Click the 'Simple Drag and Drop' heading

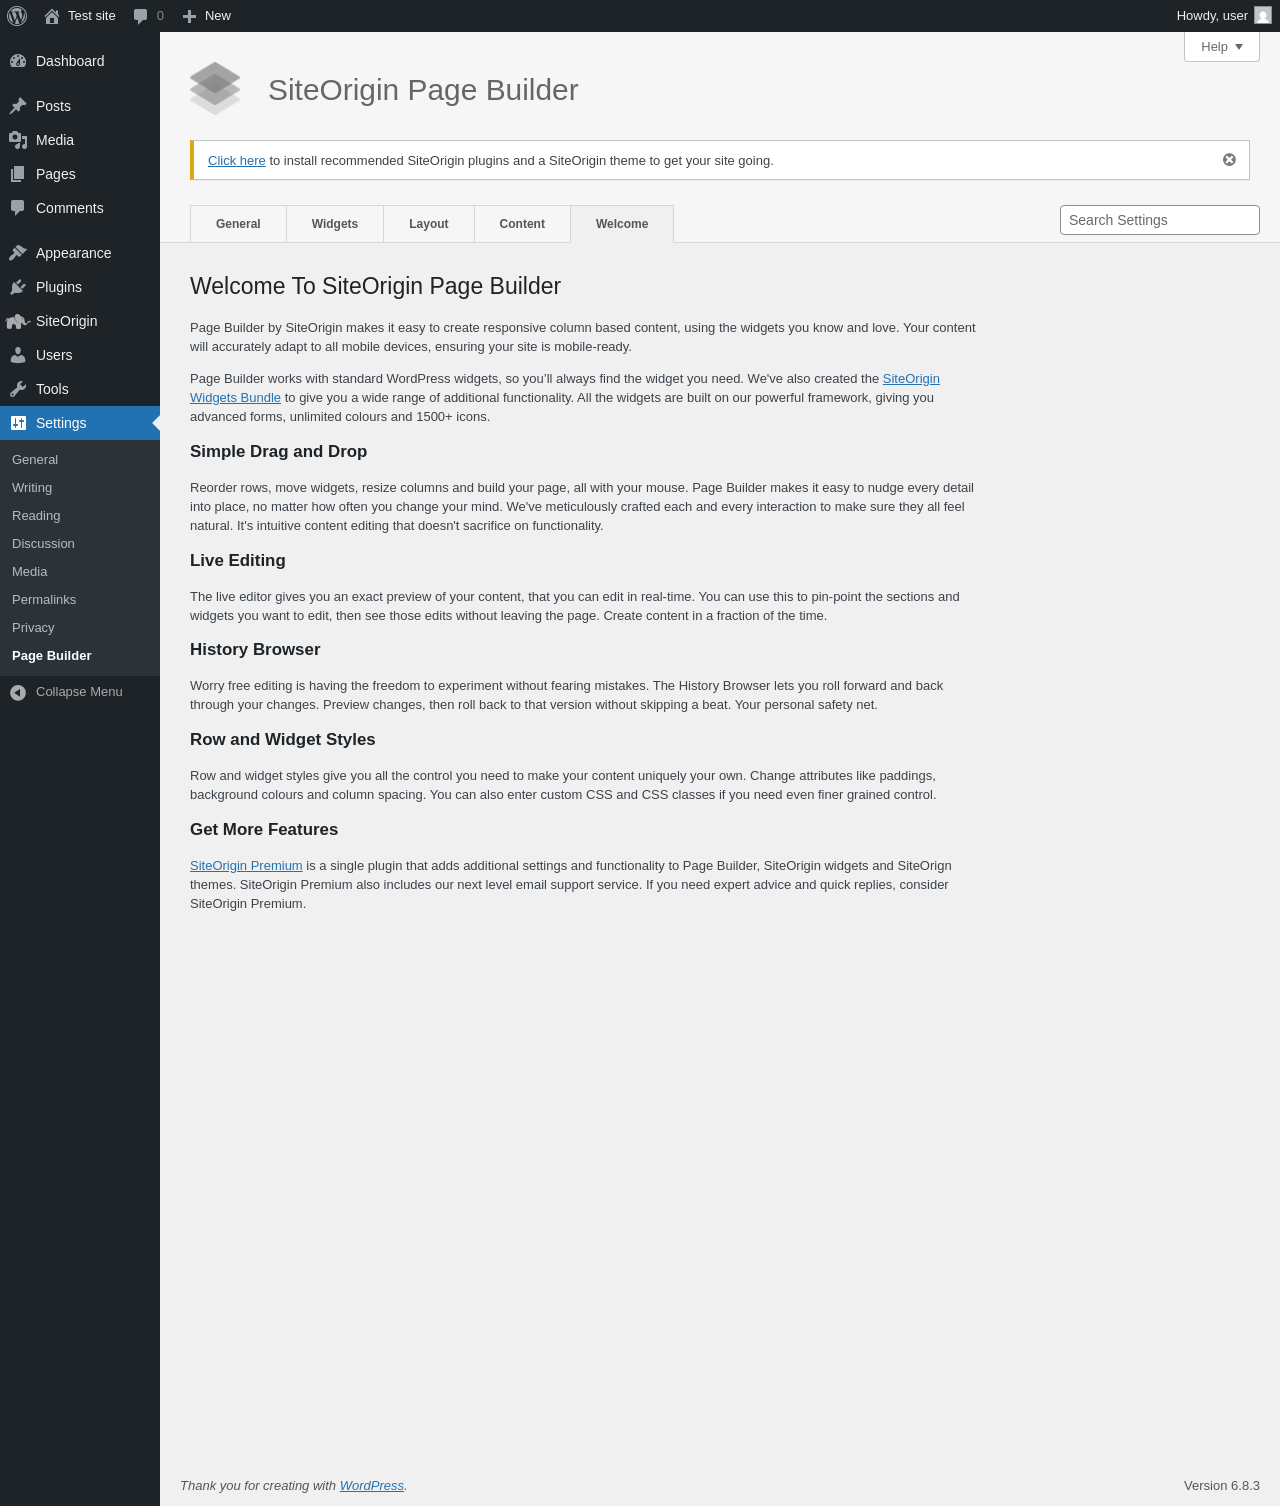(278, 452)
